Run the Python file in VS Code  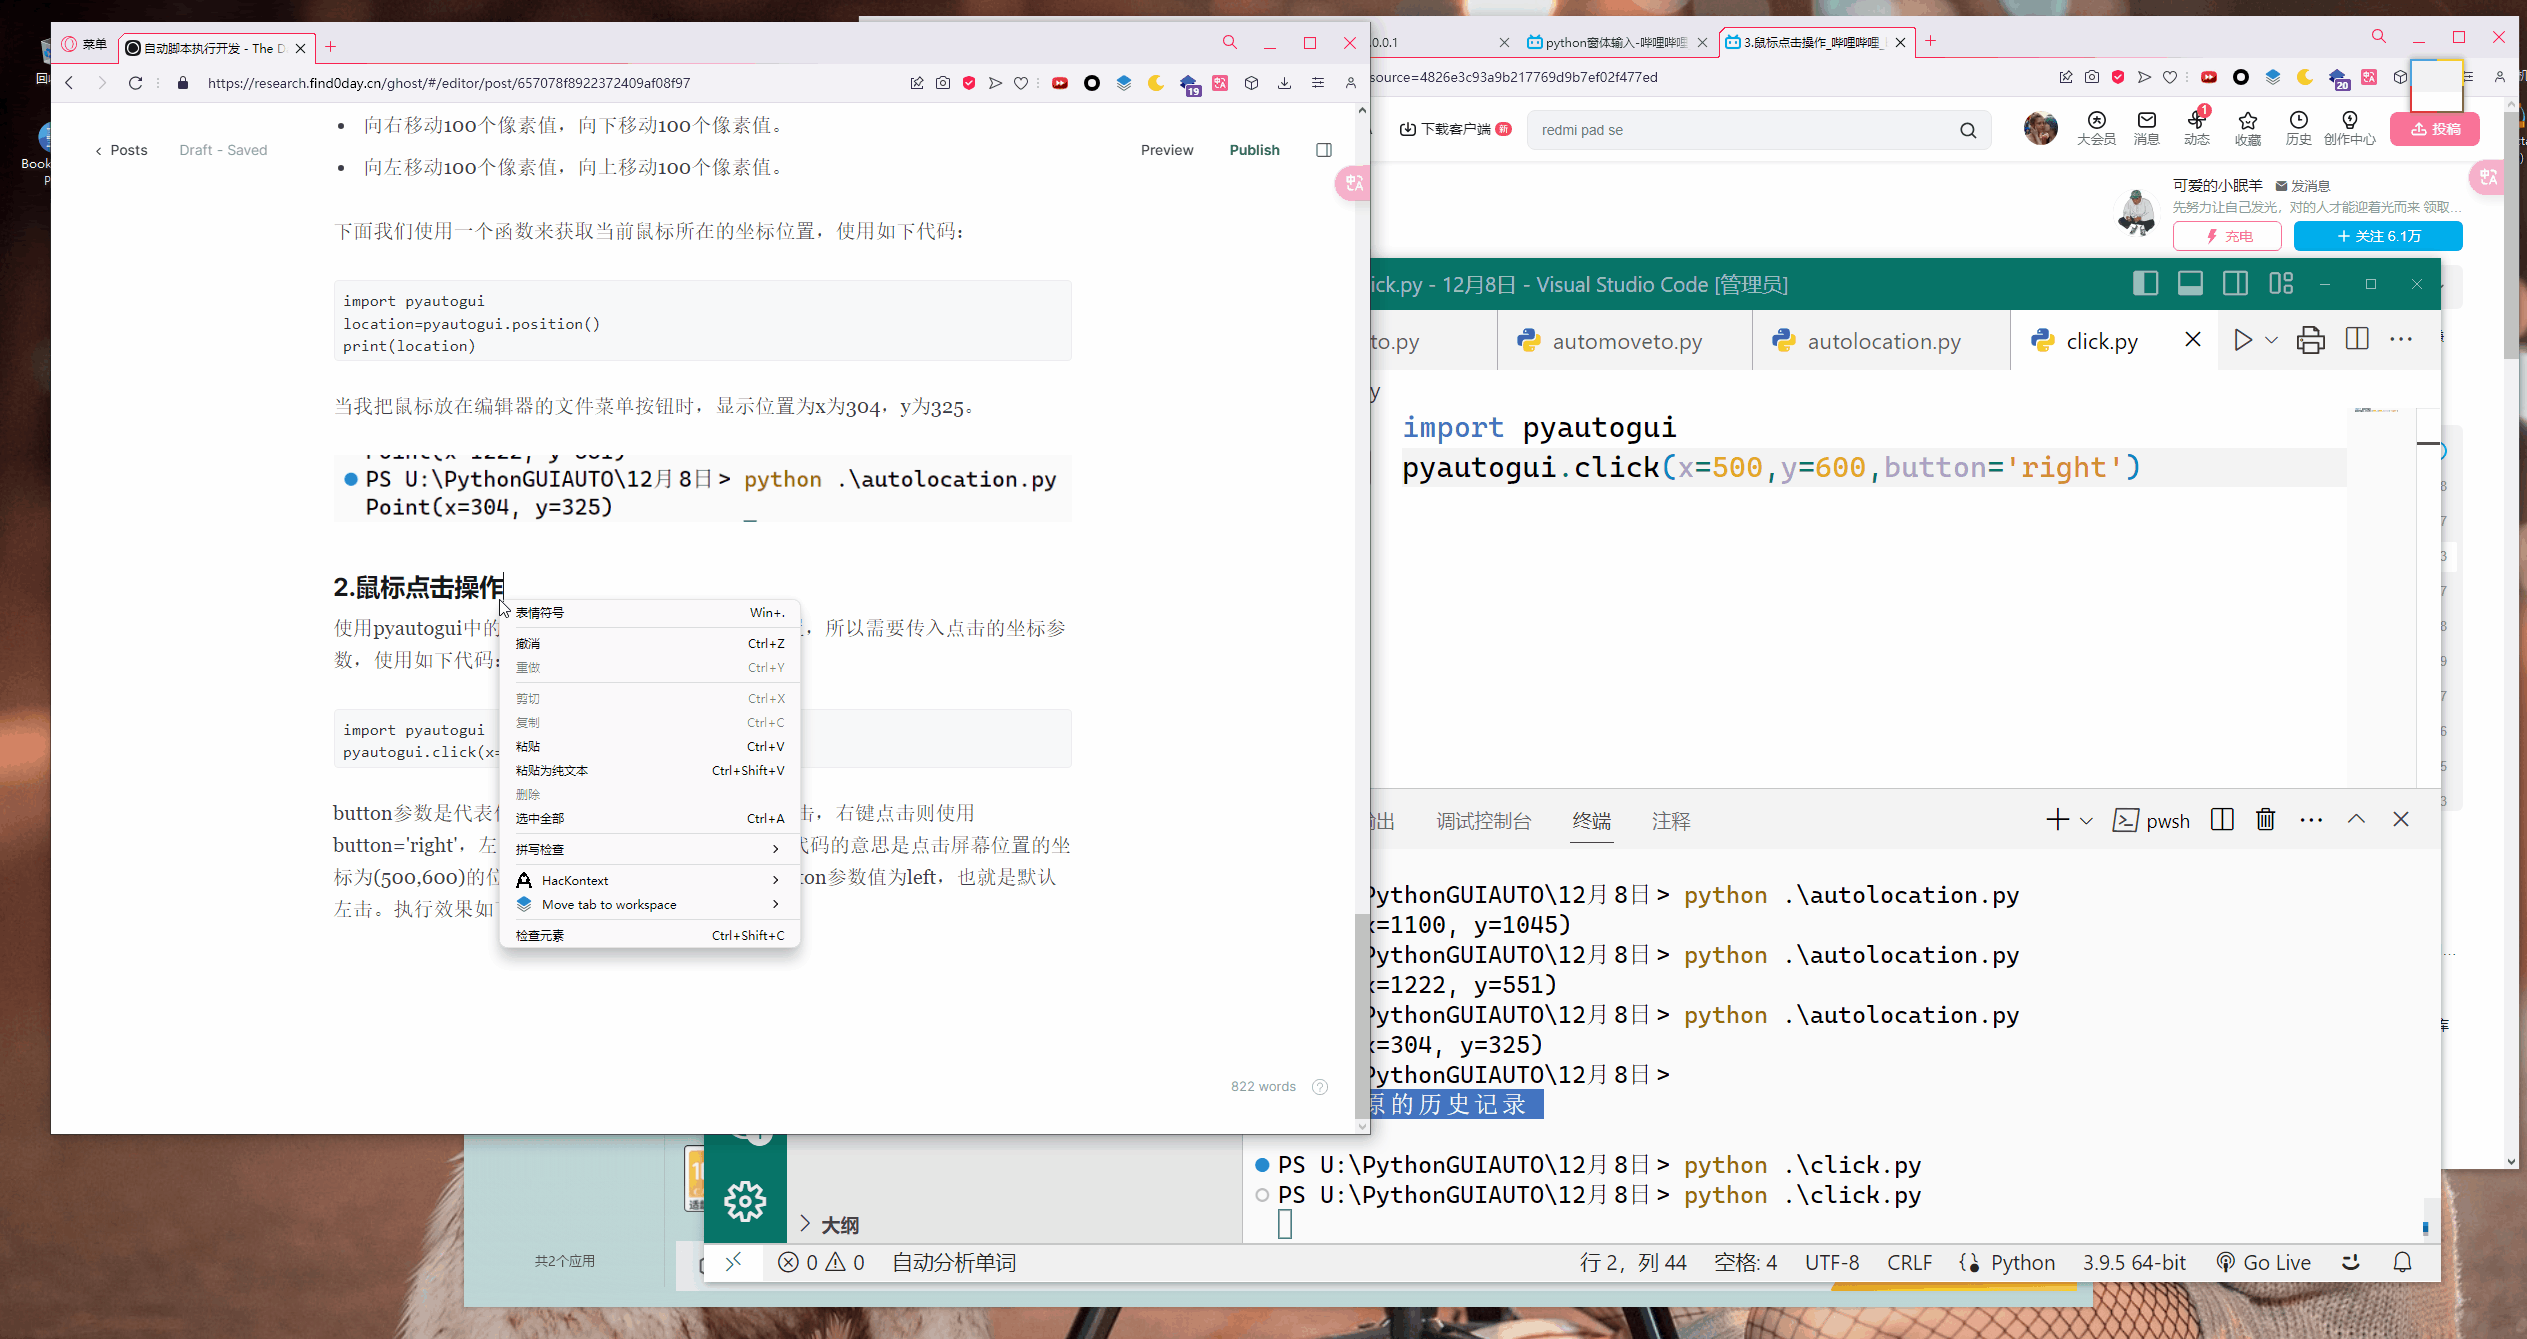coord(2242,340)
